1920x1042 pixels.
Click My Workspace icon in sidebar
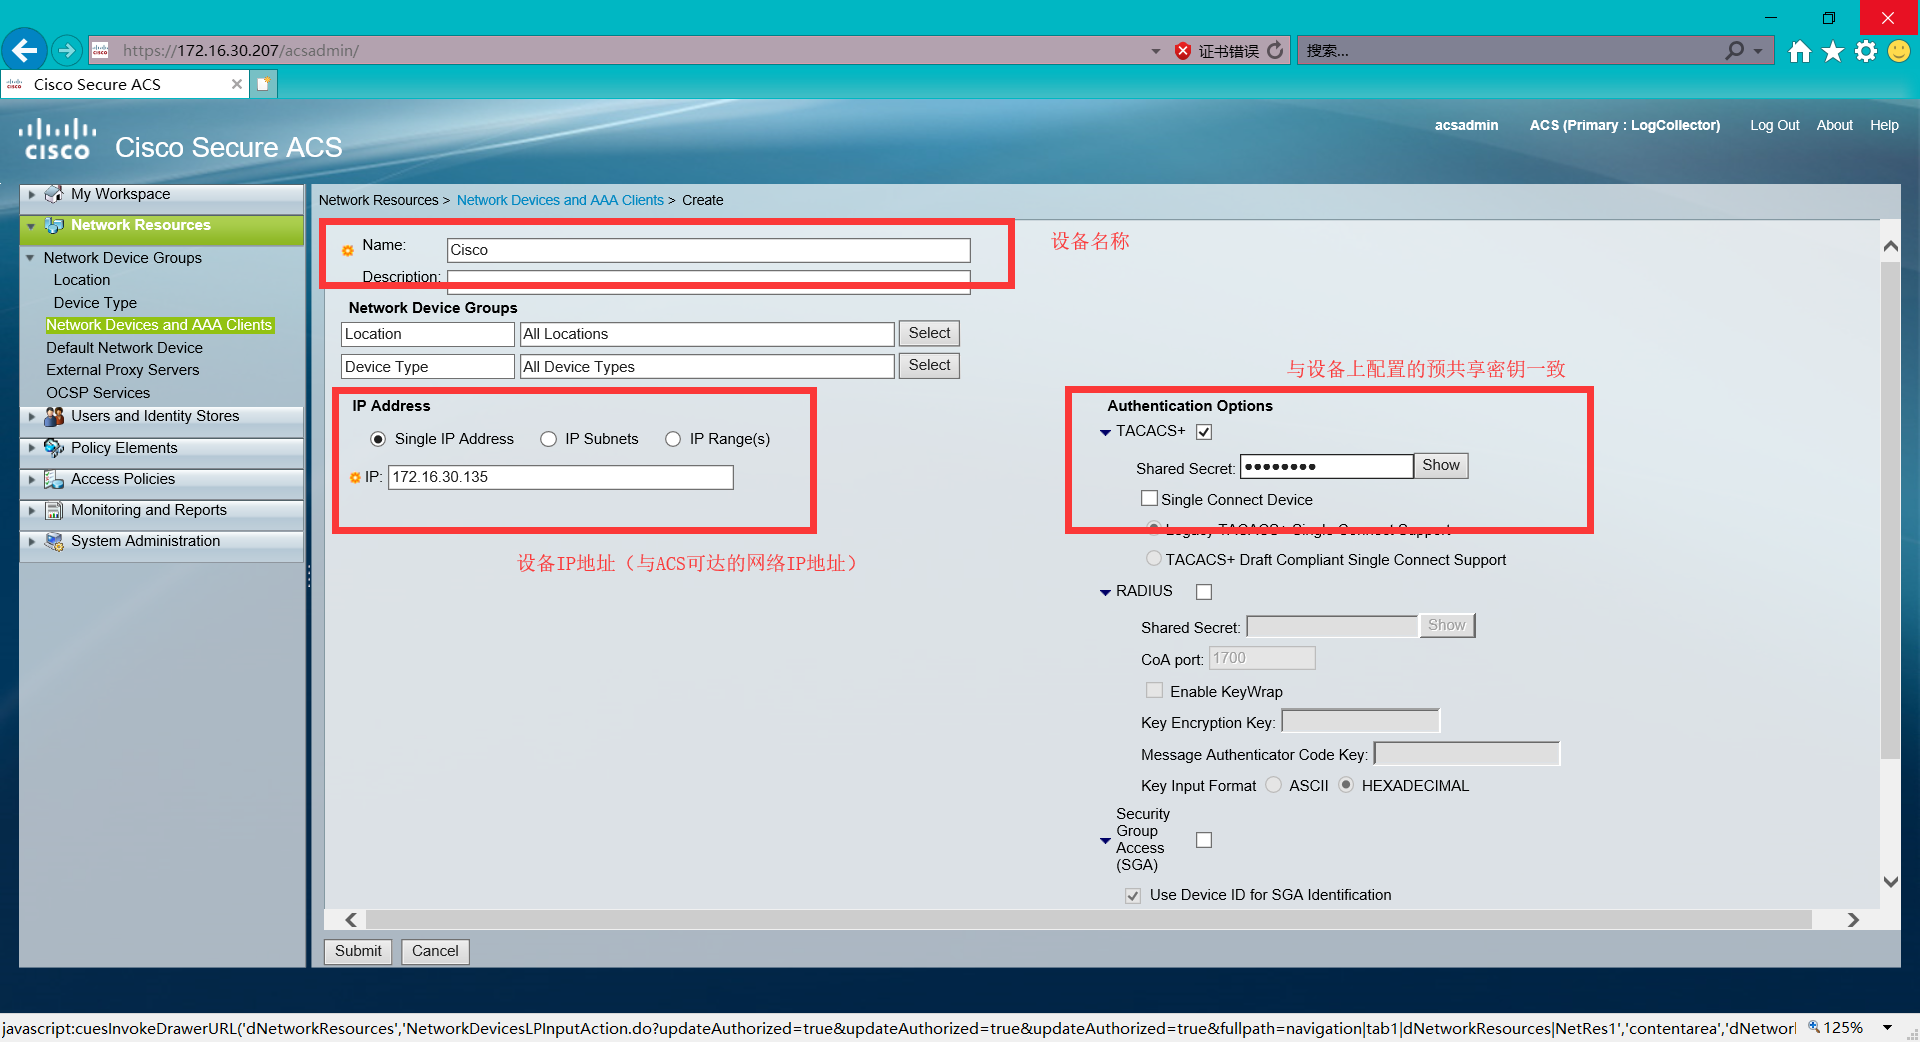(55, 194)
